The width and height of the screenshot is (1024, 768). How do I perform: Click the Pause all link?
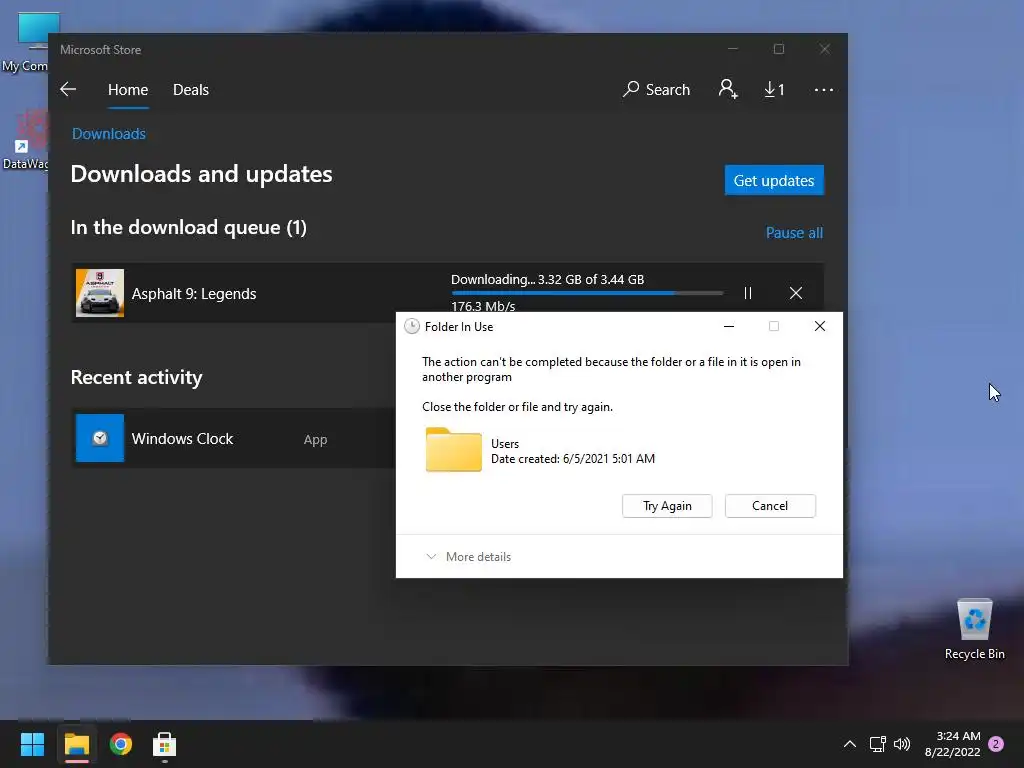(x=794, y=232)
